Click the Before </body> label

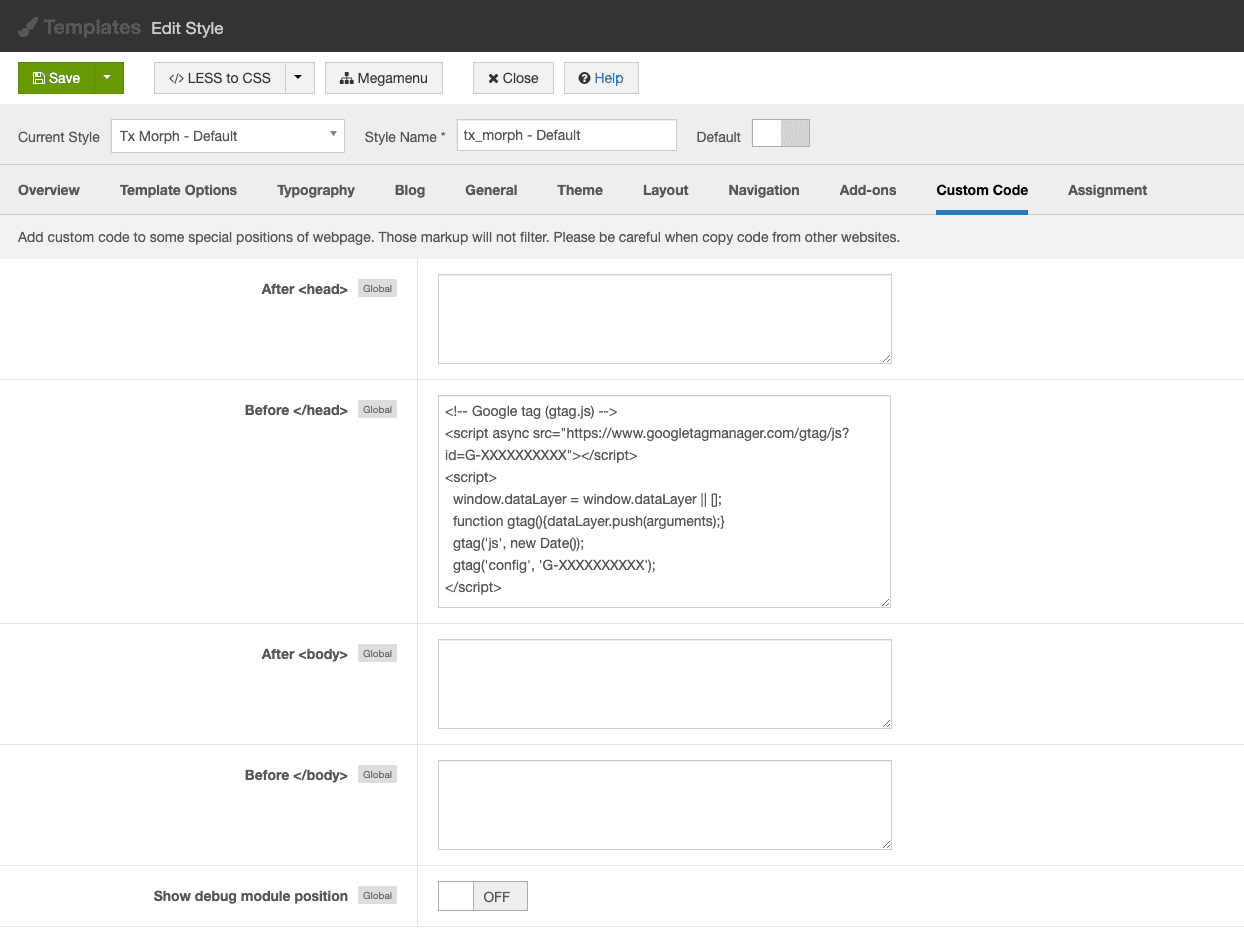(296, 775)
